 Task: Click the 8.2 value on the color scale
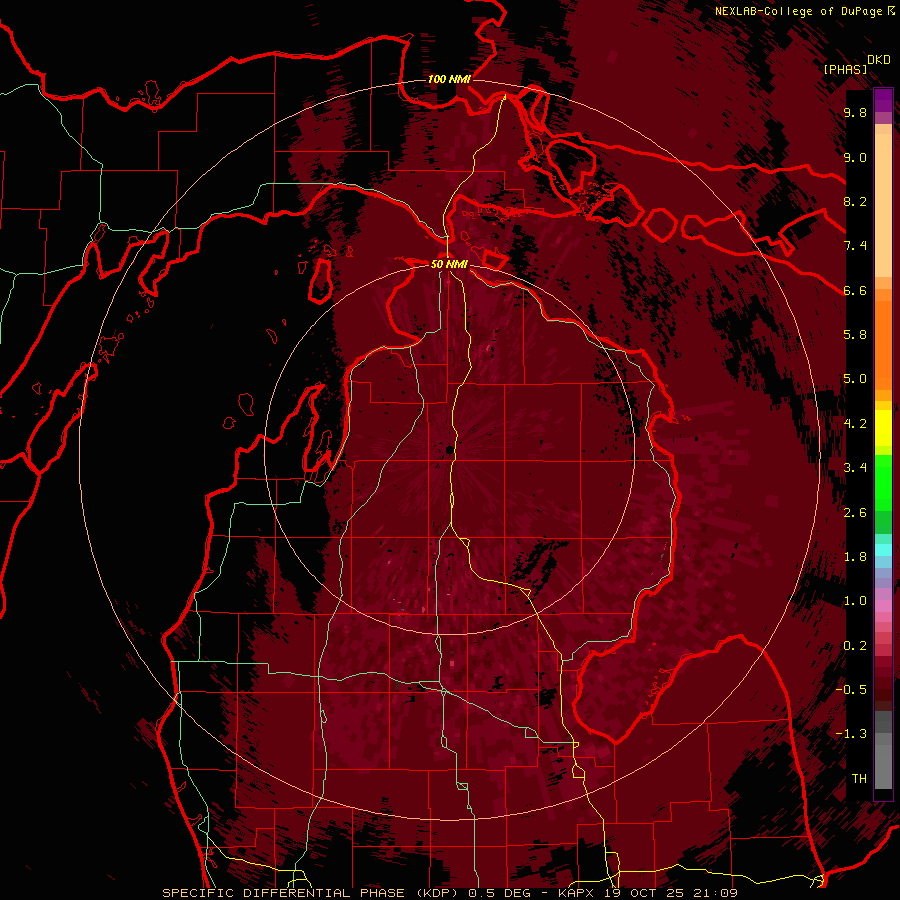tap(855, 201)
